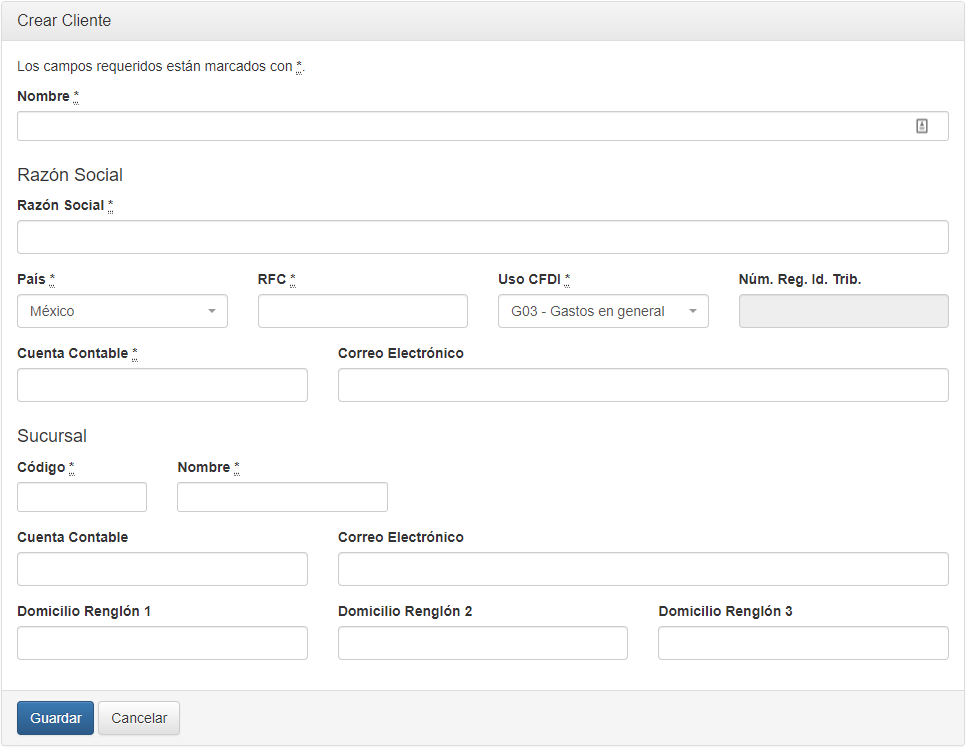
Task: Select the Domicilio Renglón 2 field
Action: [482, 643]
